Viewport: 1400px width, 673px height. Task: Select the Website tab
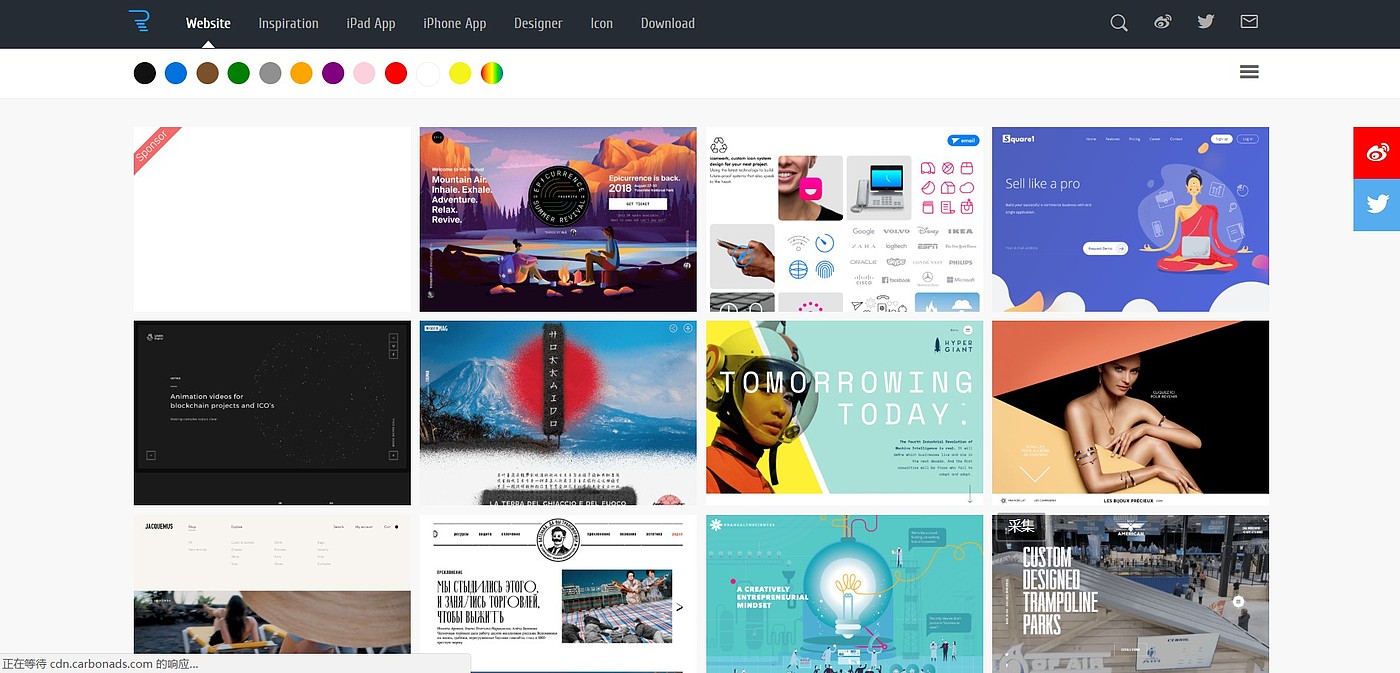tap(208, 23)
